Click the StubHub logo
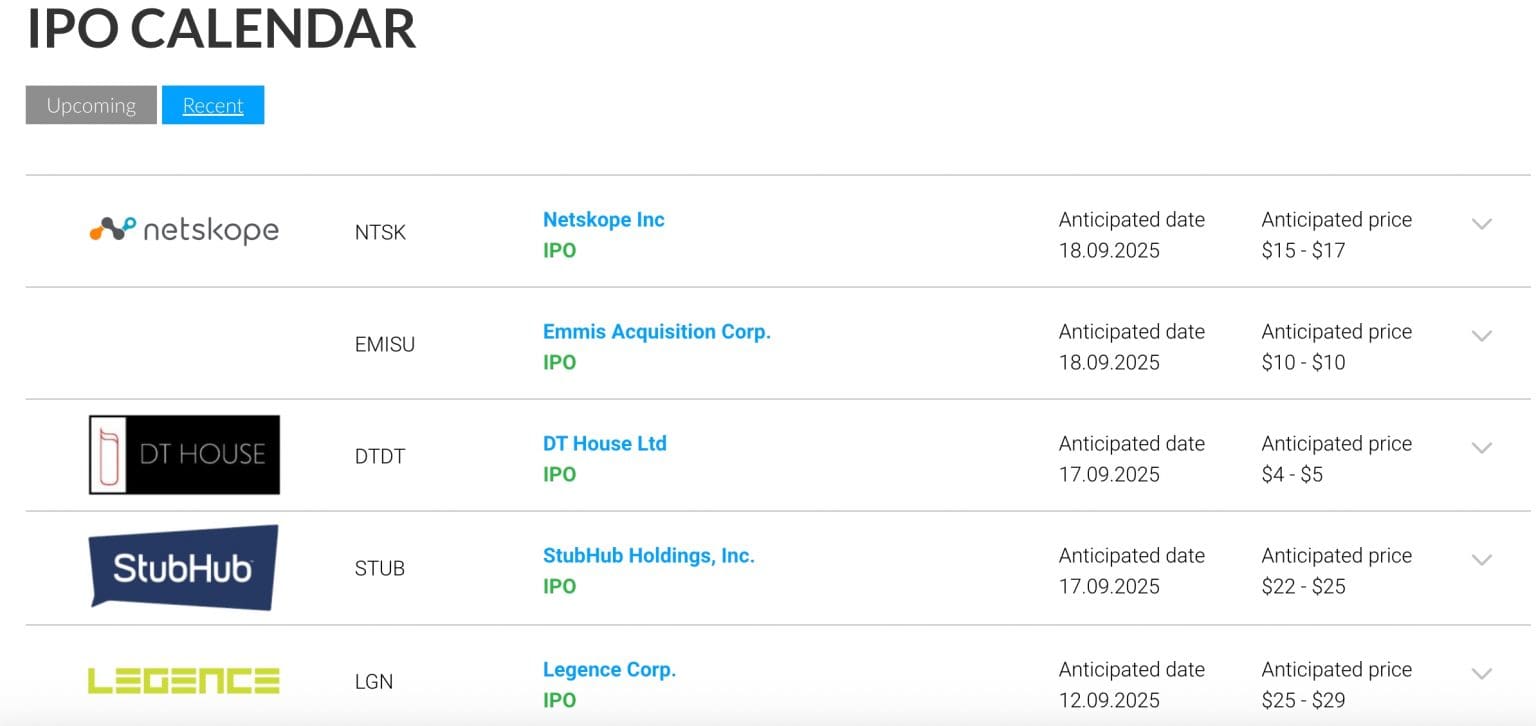 (x=184, y=567)
